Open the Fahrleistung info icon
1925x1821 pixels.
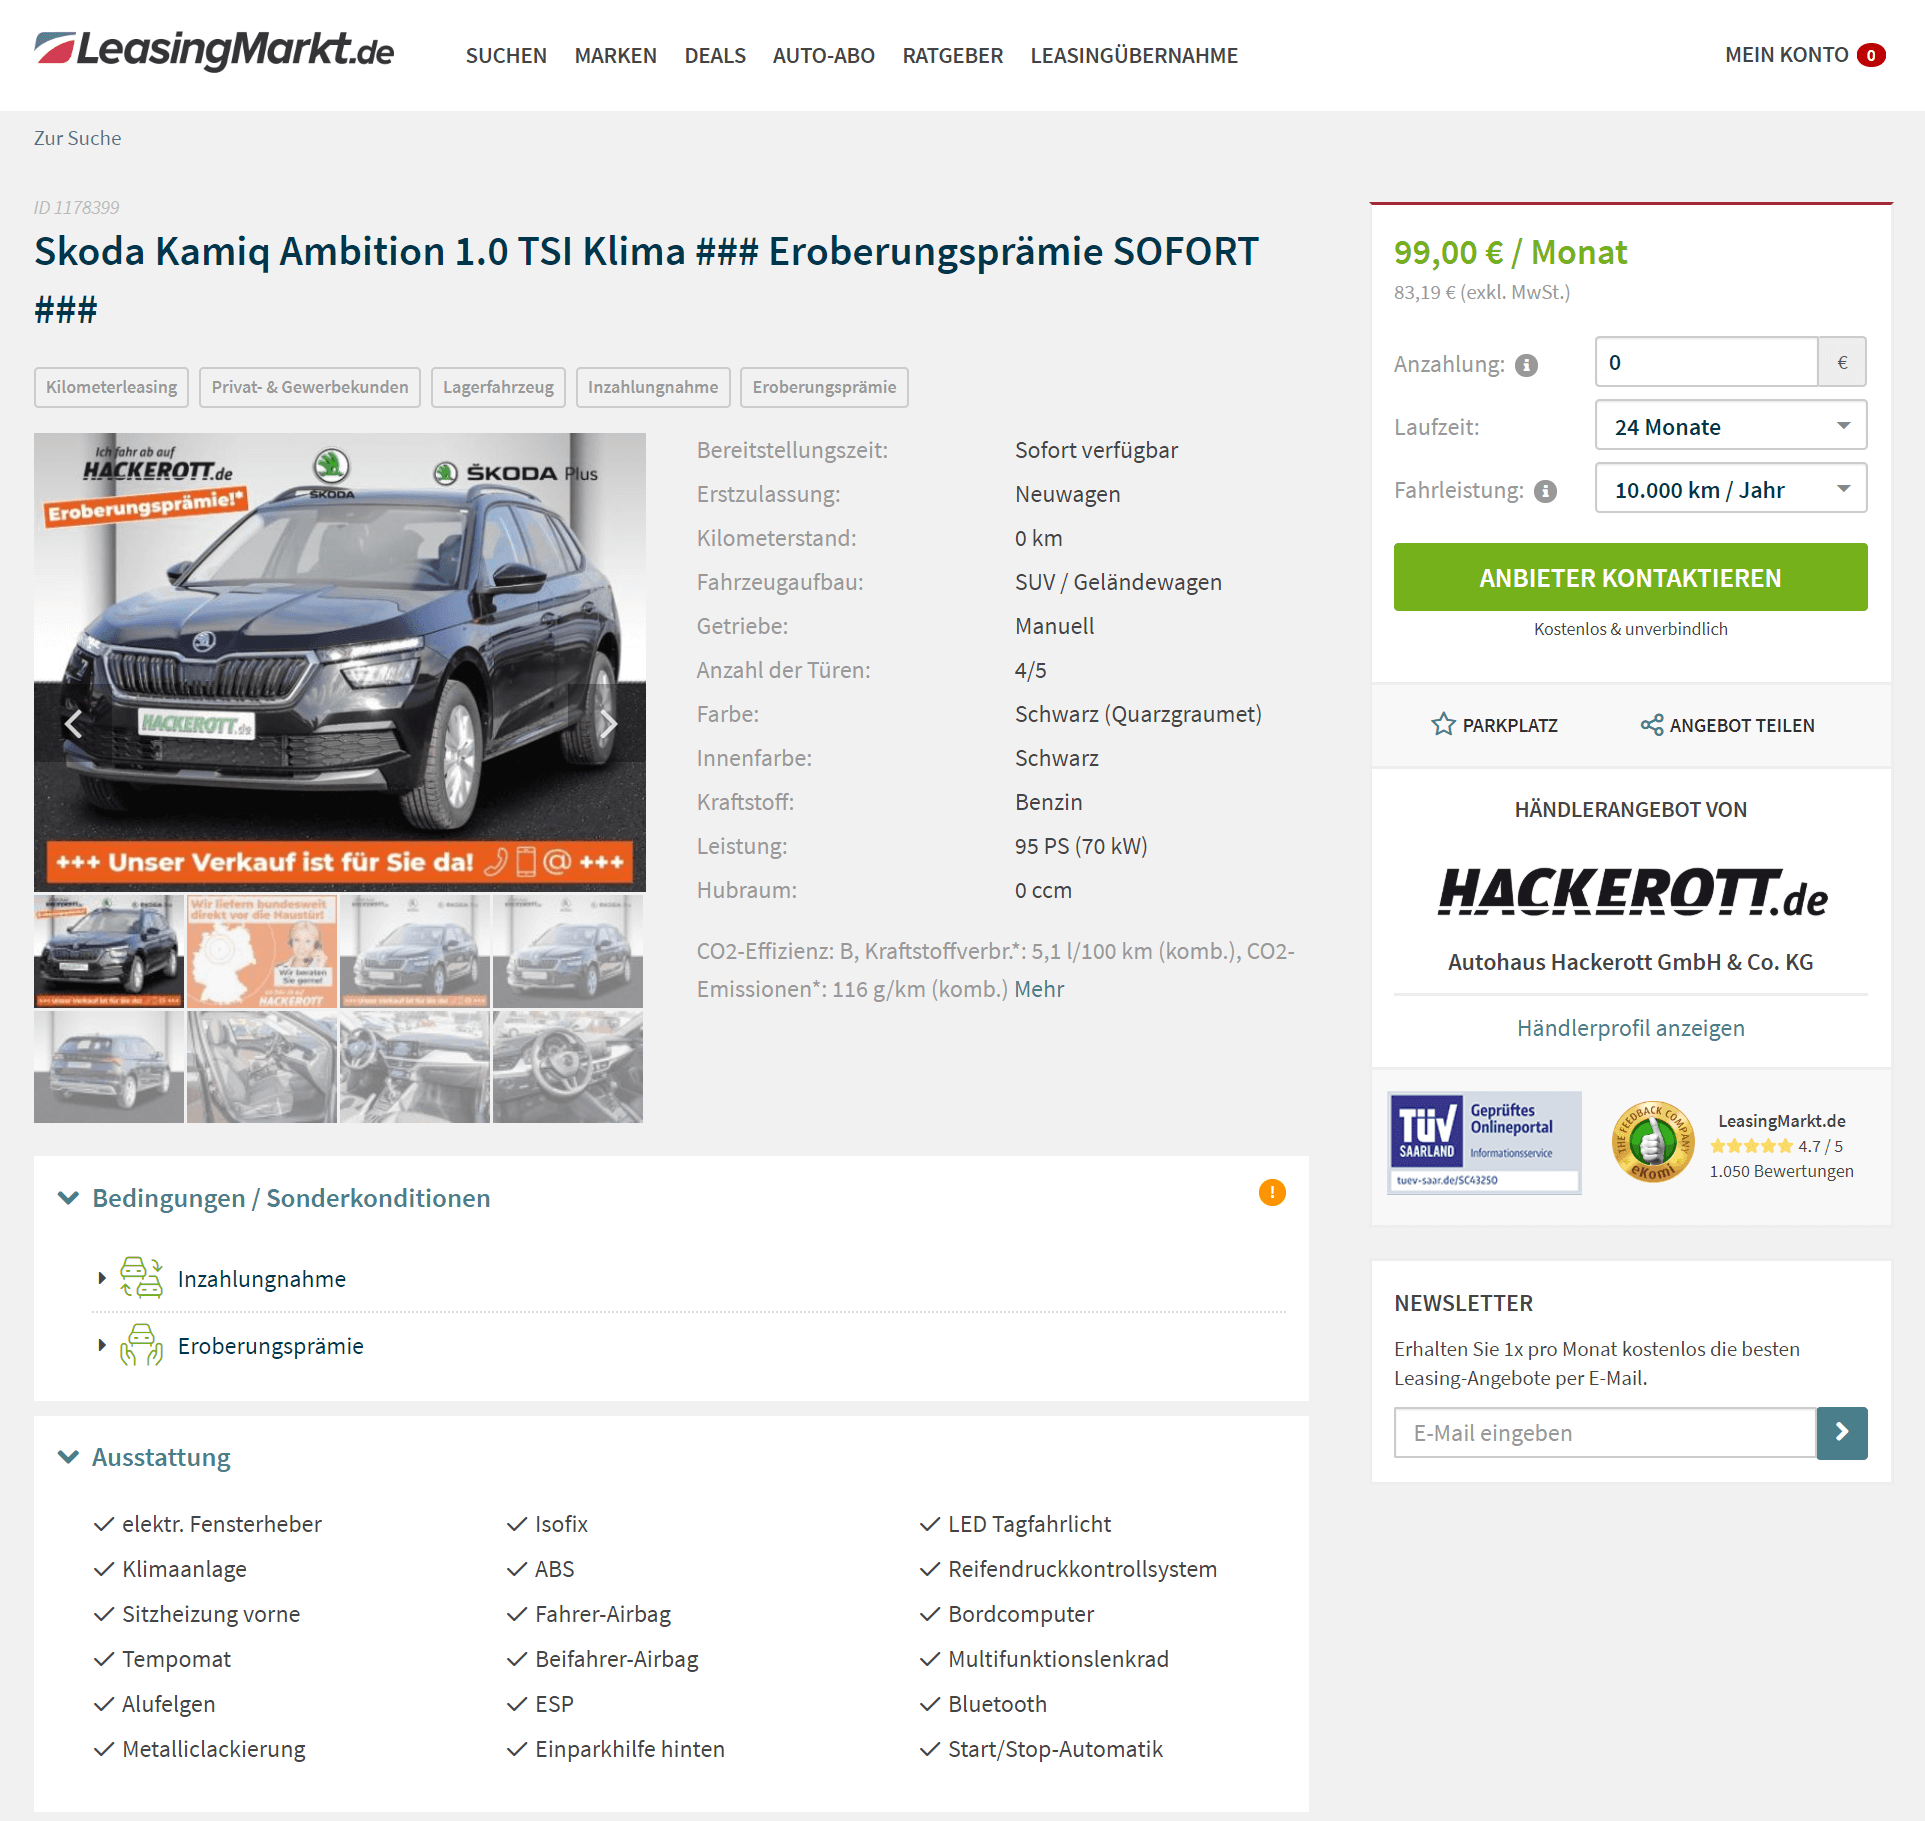pos(1546,491)
